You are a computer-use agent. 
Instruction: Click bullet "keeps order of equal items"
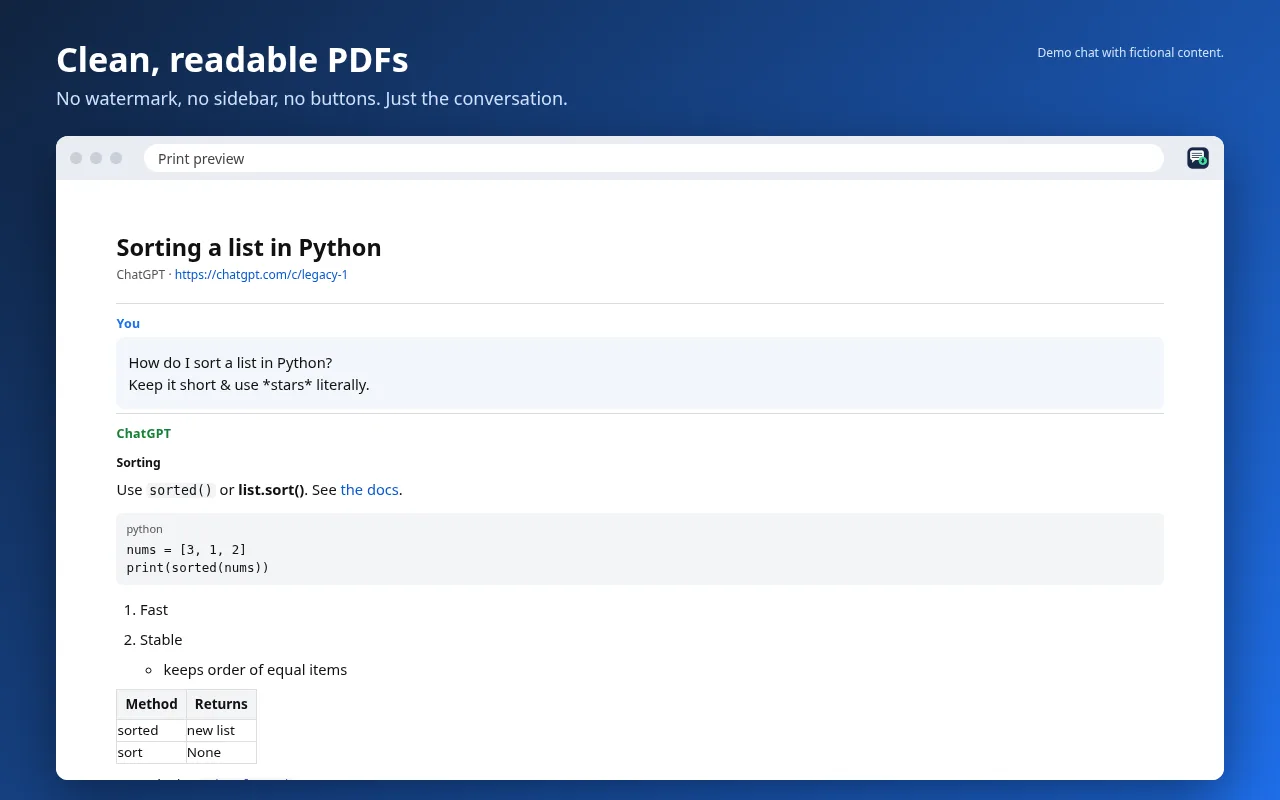255,670
